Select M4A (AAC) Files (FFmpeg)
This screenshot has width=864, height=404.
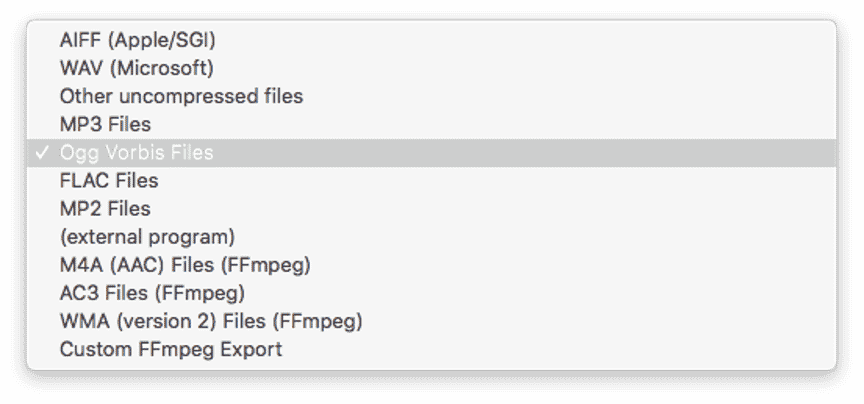tap(185, 265)
